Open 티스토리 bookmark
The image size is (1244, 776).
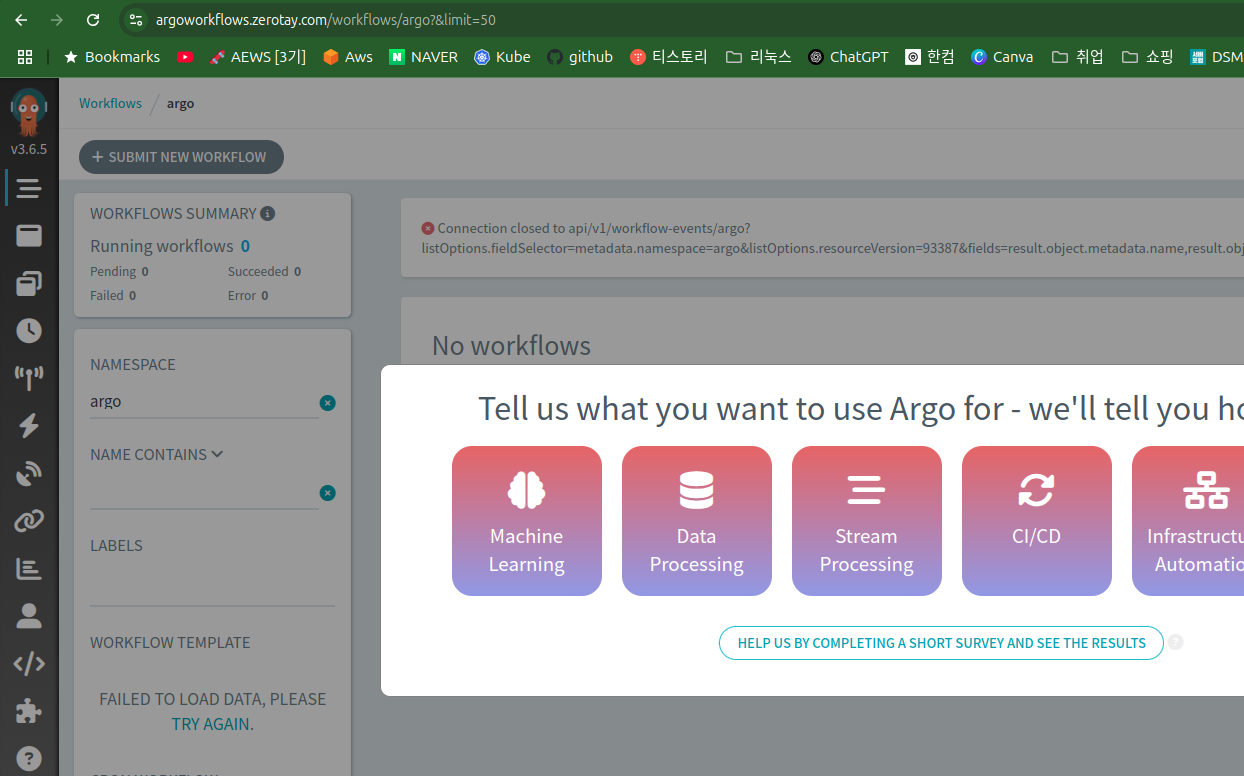click(669, 57)
